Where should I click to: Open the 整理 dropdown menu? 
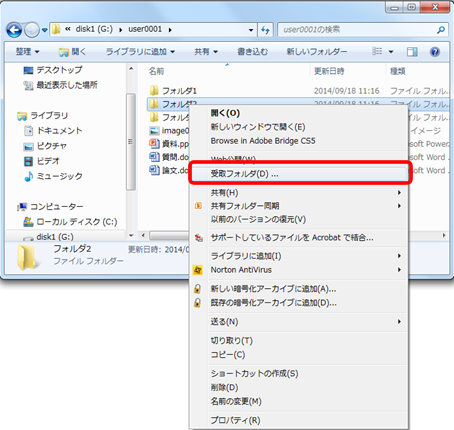point(27,52)
